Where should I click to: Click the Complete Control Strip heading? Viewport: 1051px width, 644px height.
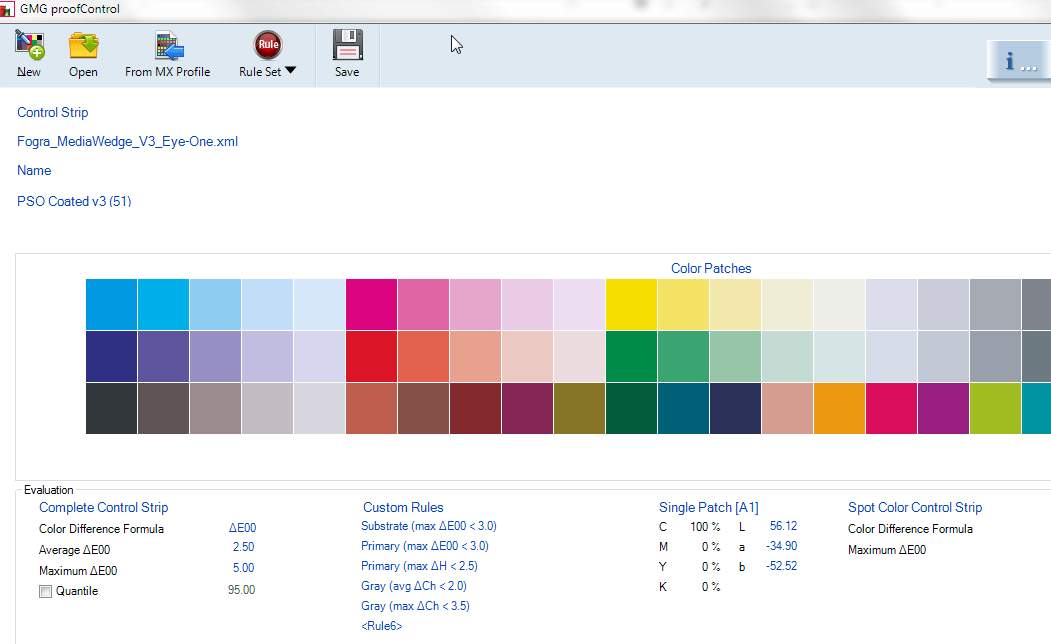coord(103,507)
